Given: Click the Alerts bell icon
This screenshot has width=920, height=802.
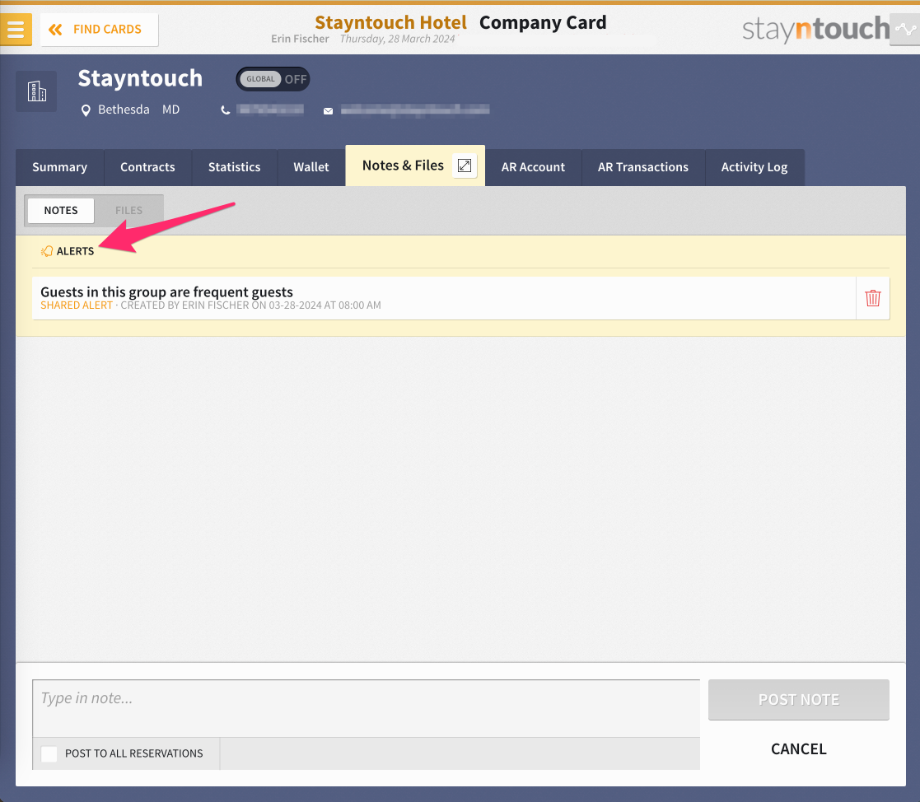Looking at the screenshot, I should tap(47, 251).
